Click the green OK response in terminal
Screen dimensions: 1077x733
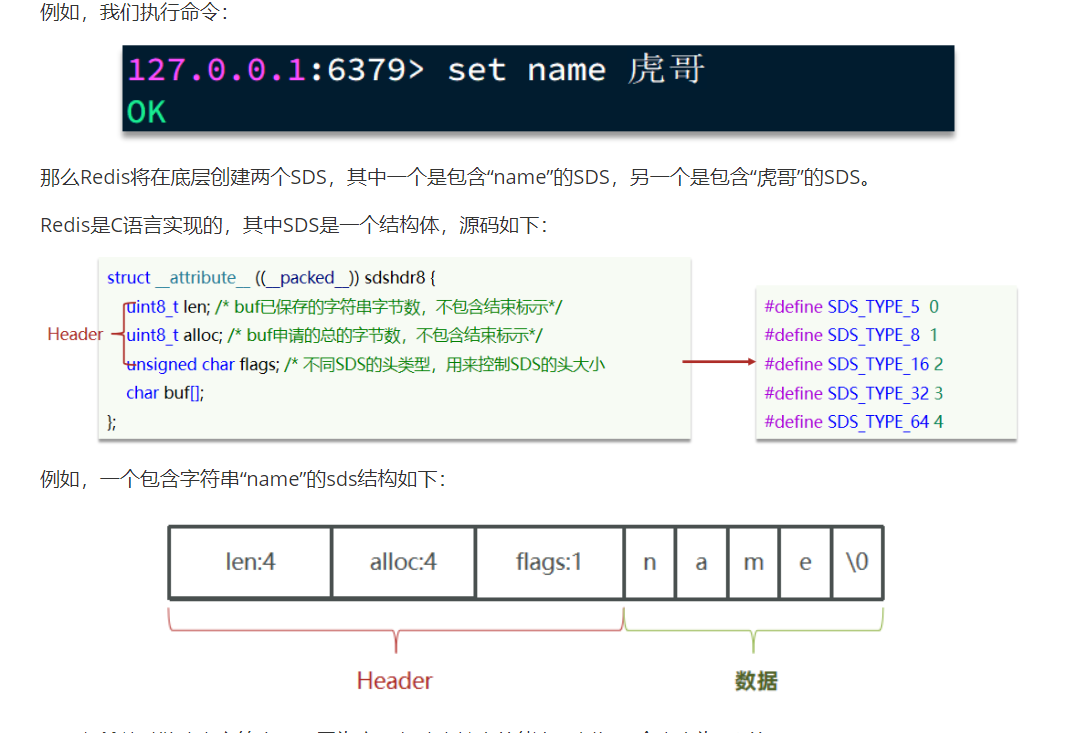146,112
